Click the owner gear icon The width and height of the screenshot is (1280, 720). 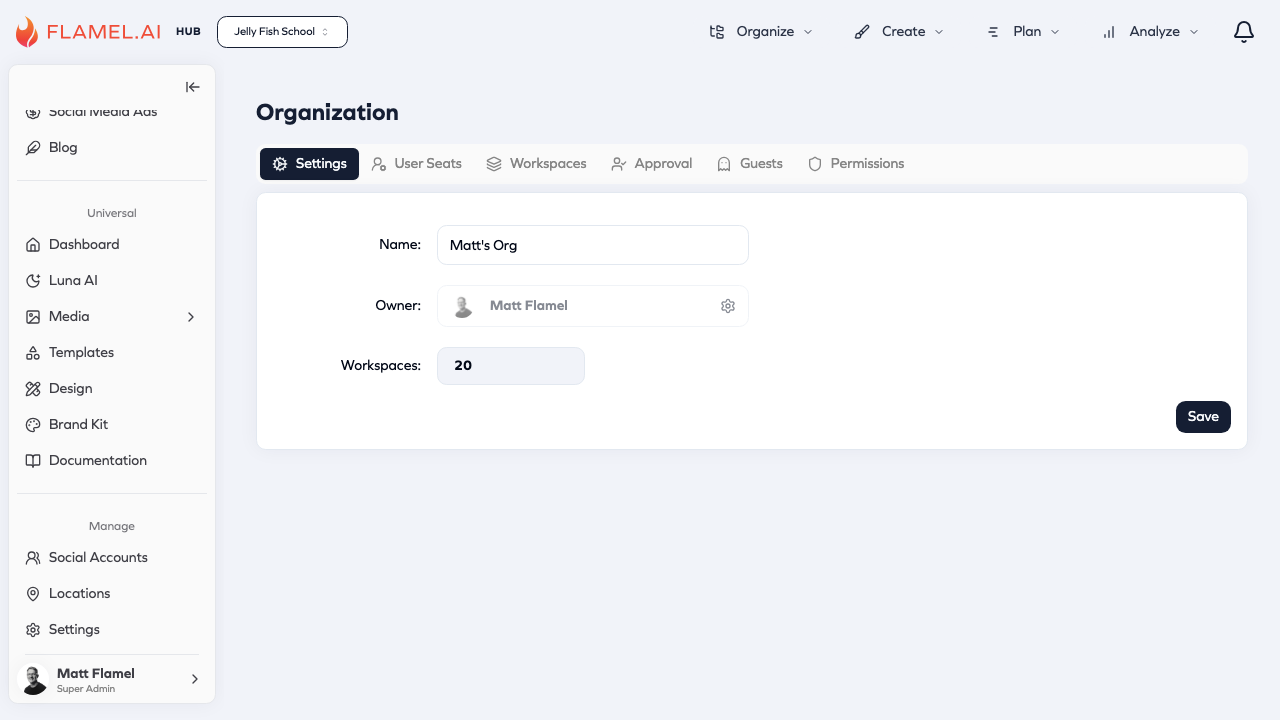coord(728,306)
